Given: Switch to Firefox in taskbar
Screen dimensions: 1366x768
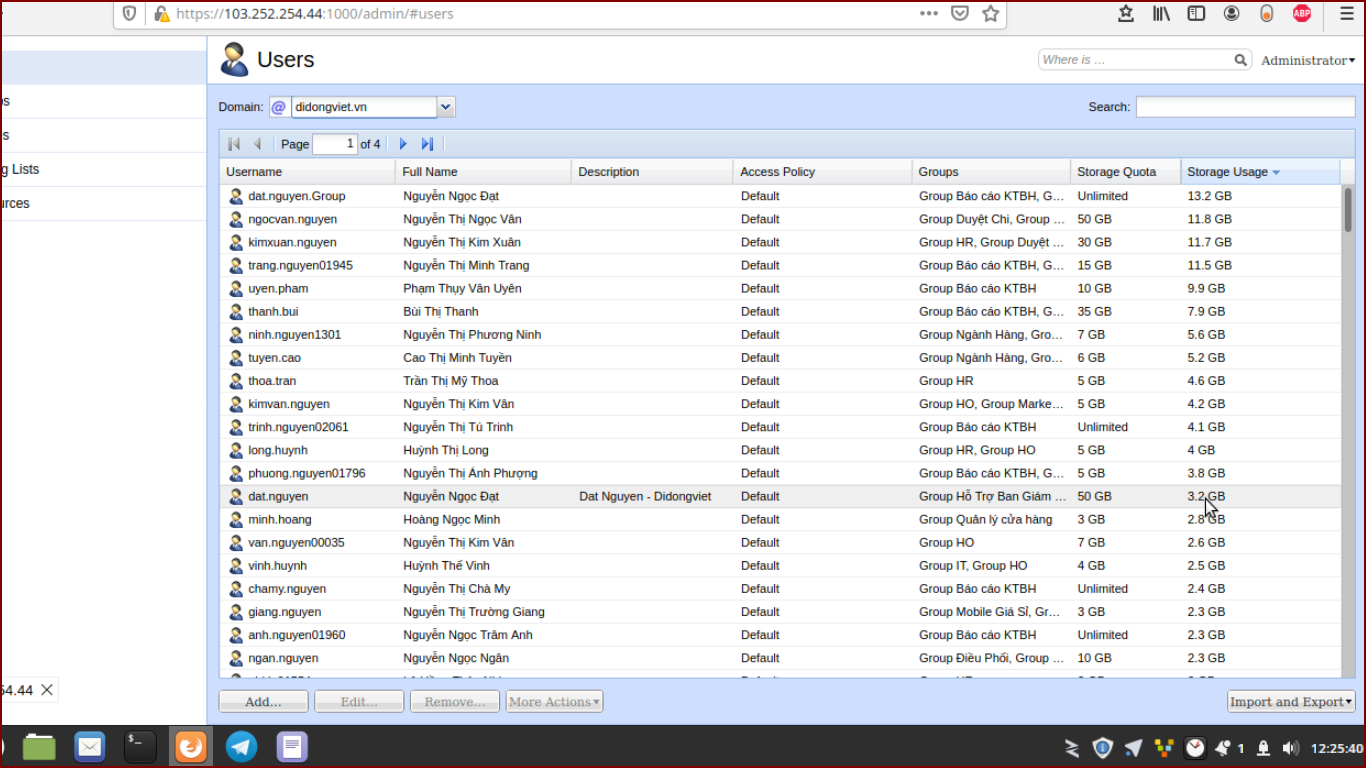Looking at the screenshot, I should (x=191, y=746).
